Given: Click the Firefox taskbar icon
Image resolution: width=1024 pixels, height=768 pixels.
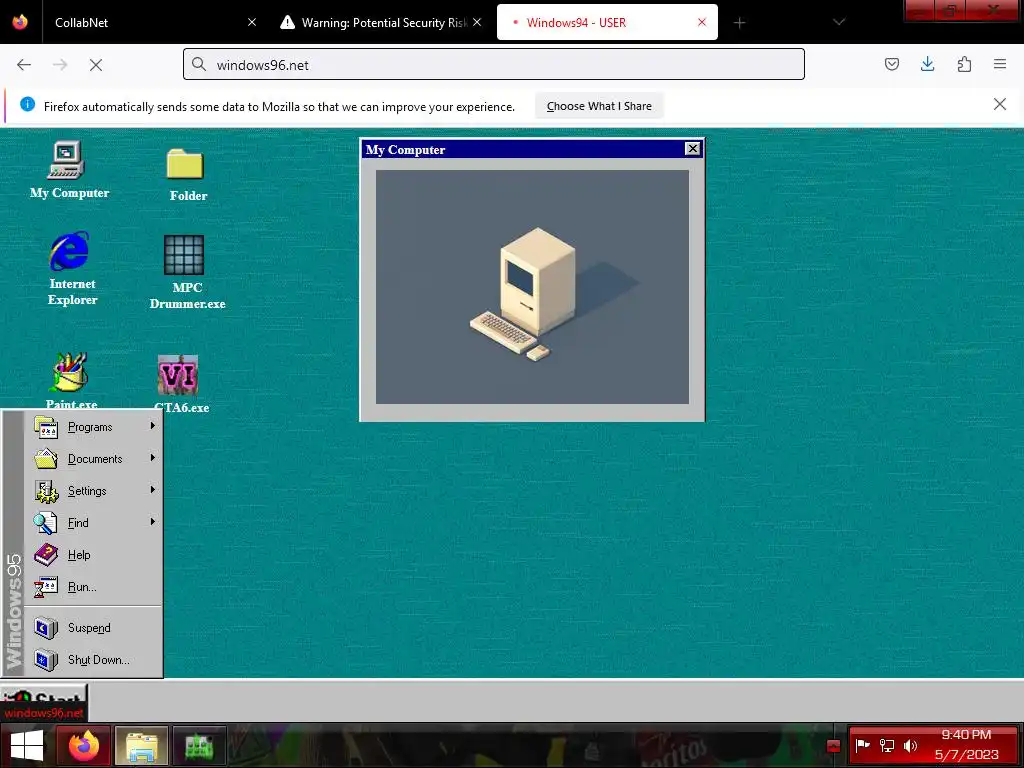Looking at the screenshot, I should click(x=84, y=746).
